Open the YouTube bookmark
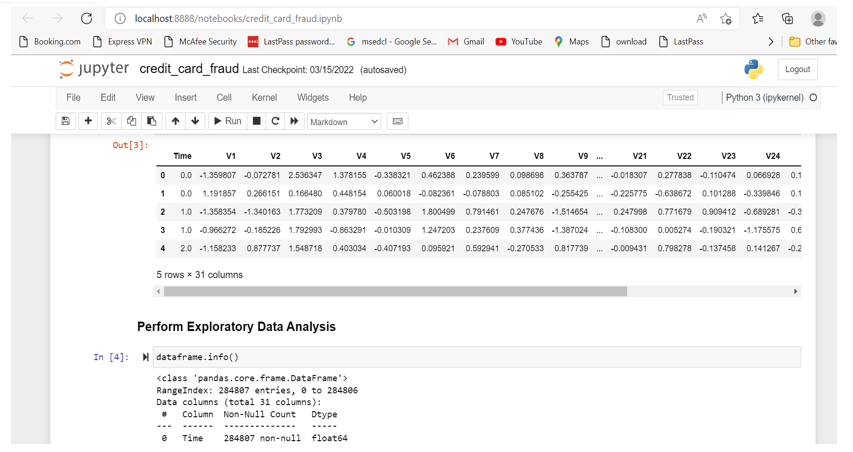Screen dimensions: 853x452 click(x=519, y=41)
